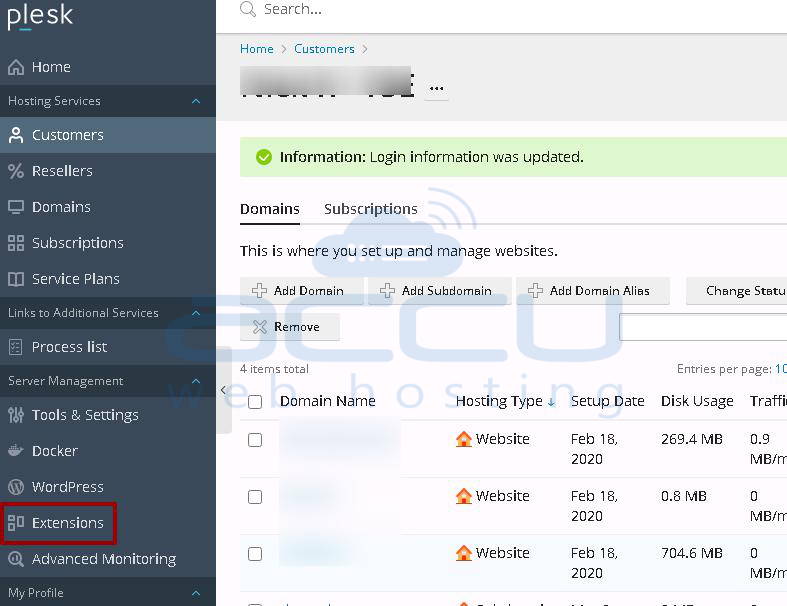787x606 pixels.
Task: Click the search magnifier icon
Action: (248, 9)
